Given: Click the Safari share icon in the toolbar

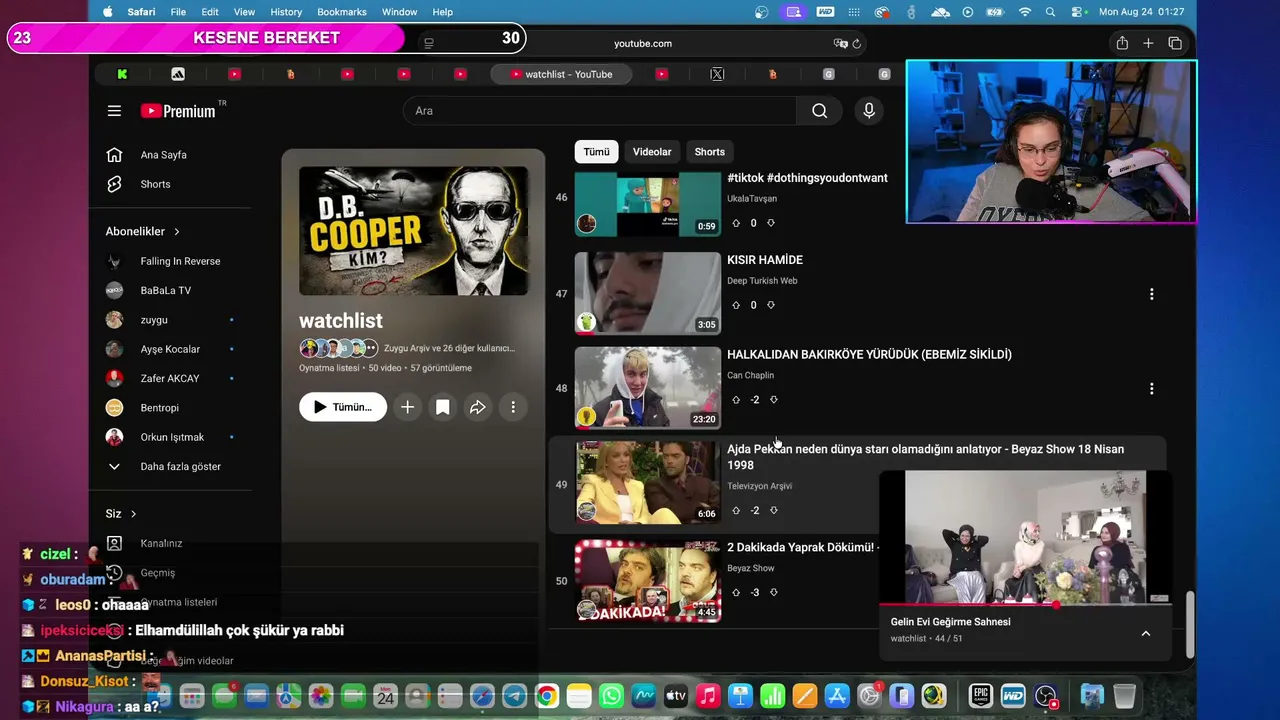Looking at the screenshot, I should pyautogui.click(x=1122, y=43).
